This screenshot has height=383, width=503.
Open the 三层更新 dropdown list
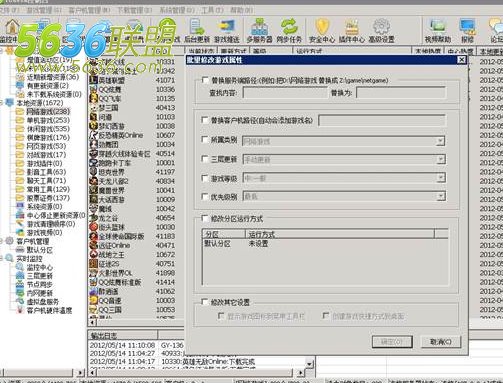tap(440, 159)
